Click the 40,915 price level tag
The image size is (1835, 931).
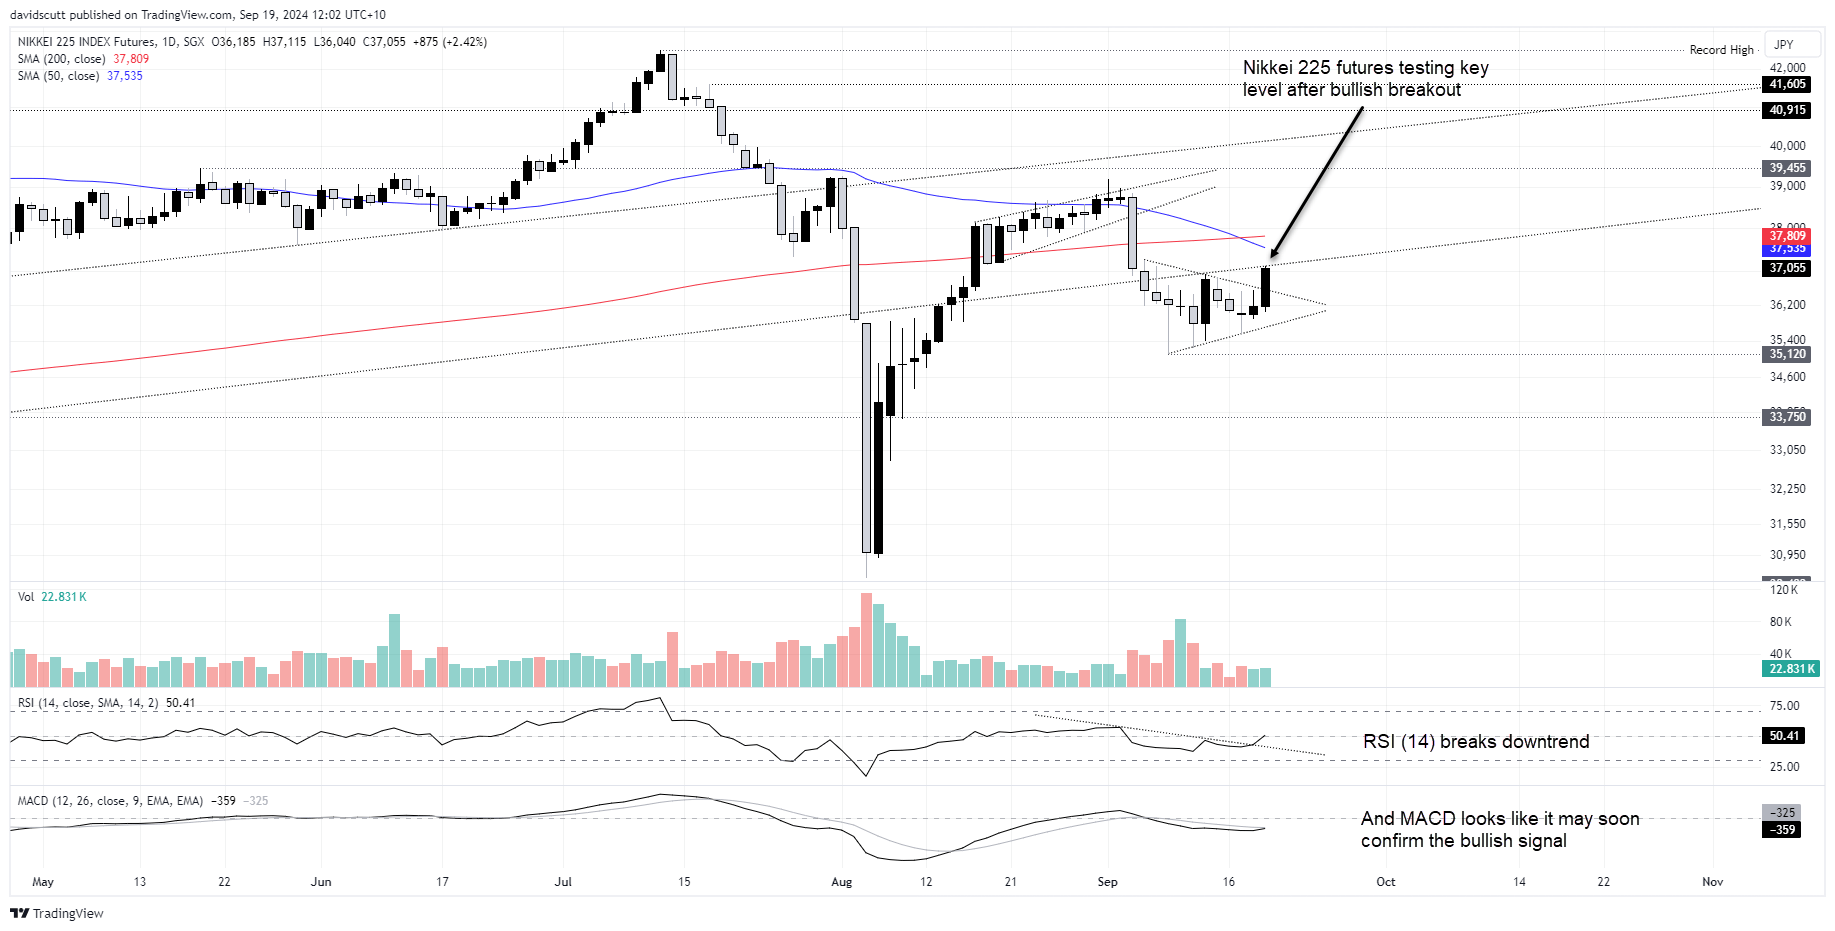1787,110
